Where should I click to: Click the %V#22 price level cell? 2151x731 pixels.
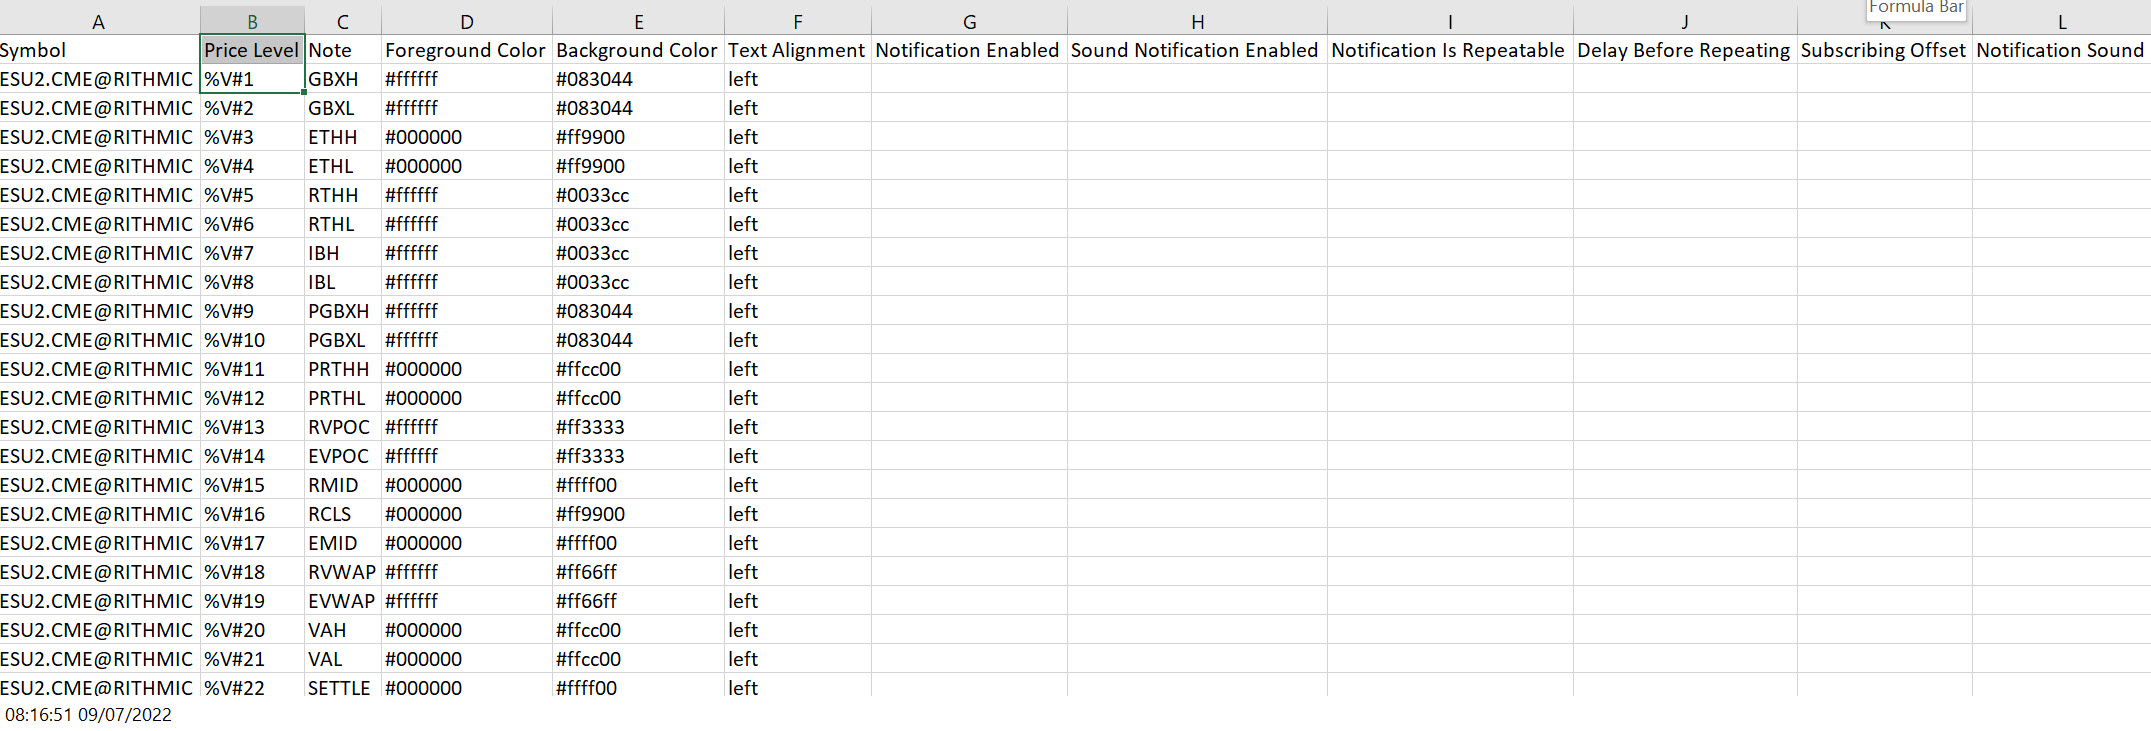coord(252,687)
